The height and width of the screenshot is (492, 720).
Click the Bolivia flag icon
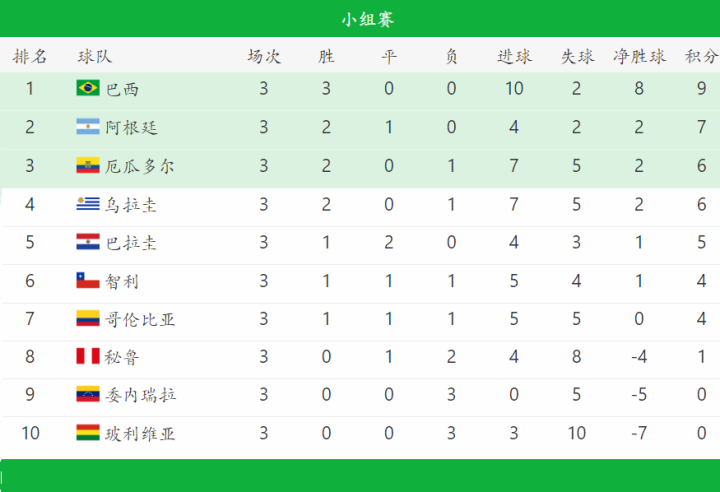[x=88, y=432]
